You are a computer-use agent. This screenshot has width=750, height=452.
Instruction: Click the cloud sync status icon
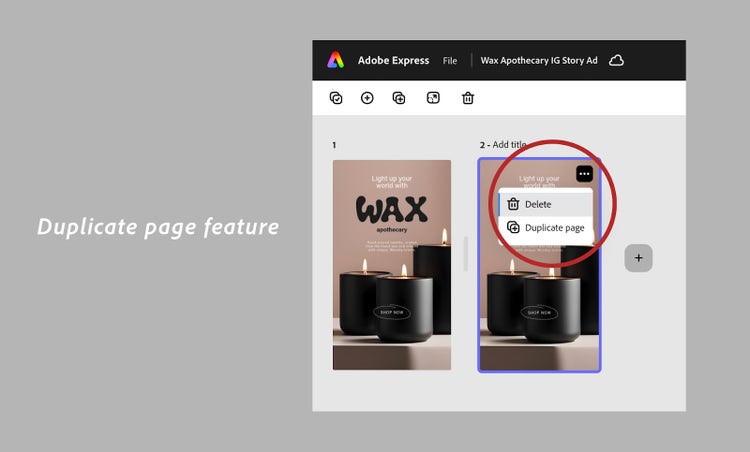click(x=616, y=60)
